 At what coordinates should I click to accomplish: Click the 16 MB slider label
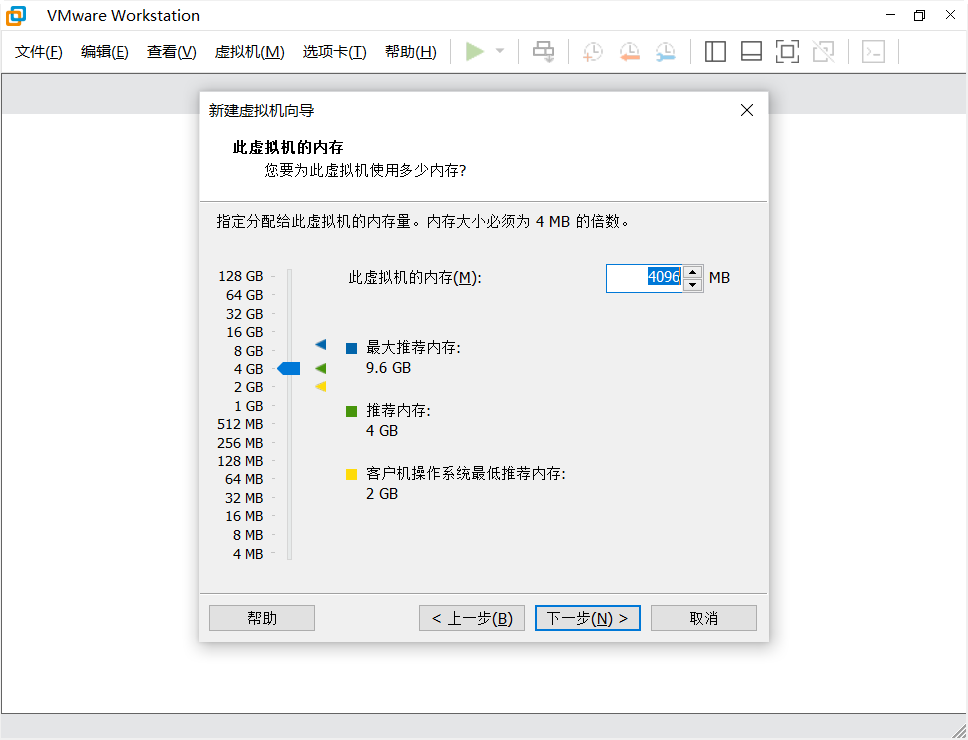point(244,516)
